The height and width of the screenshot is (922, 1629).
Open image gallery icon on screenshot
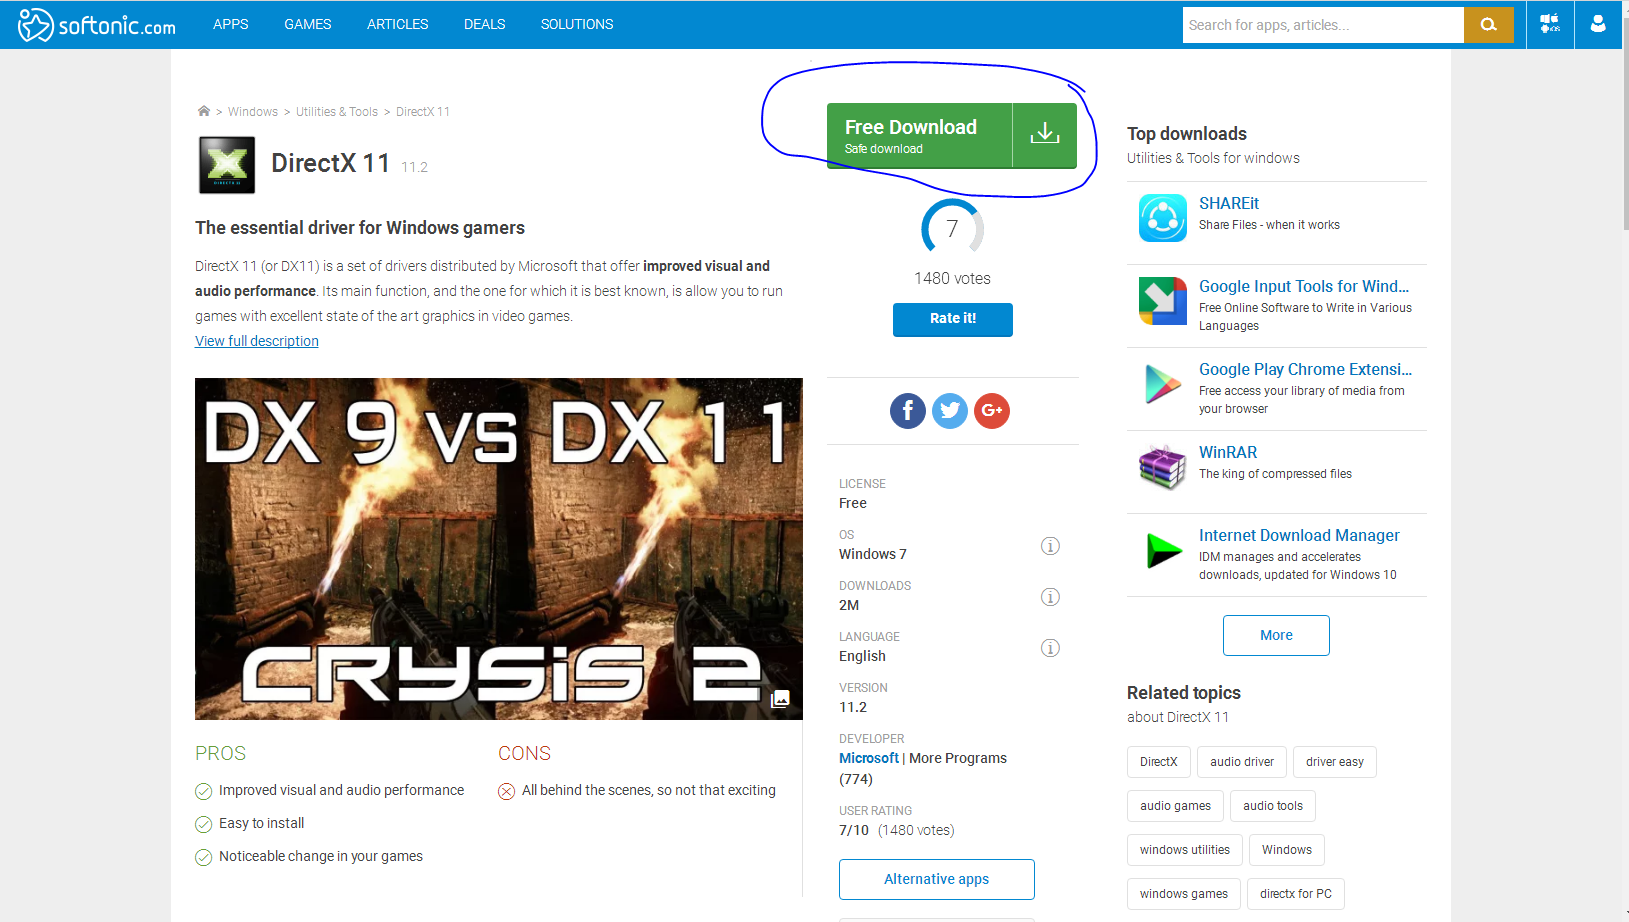click(x=781, y=699)
